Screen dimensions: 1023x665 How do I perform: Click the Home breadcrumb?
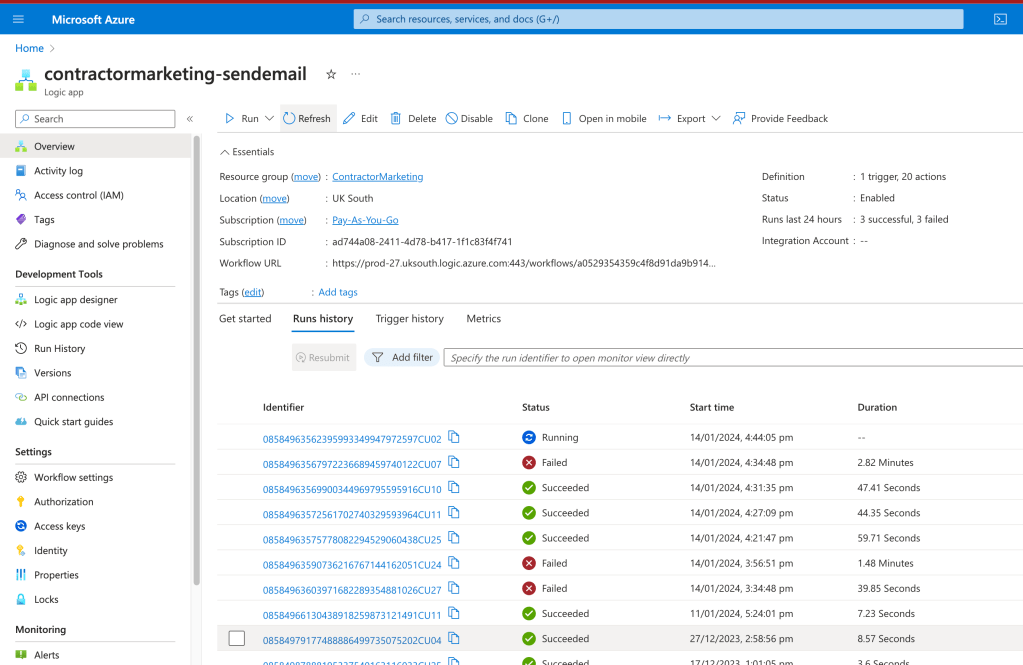click(29, 48)
